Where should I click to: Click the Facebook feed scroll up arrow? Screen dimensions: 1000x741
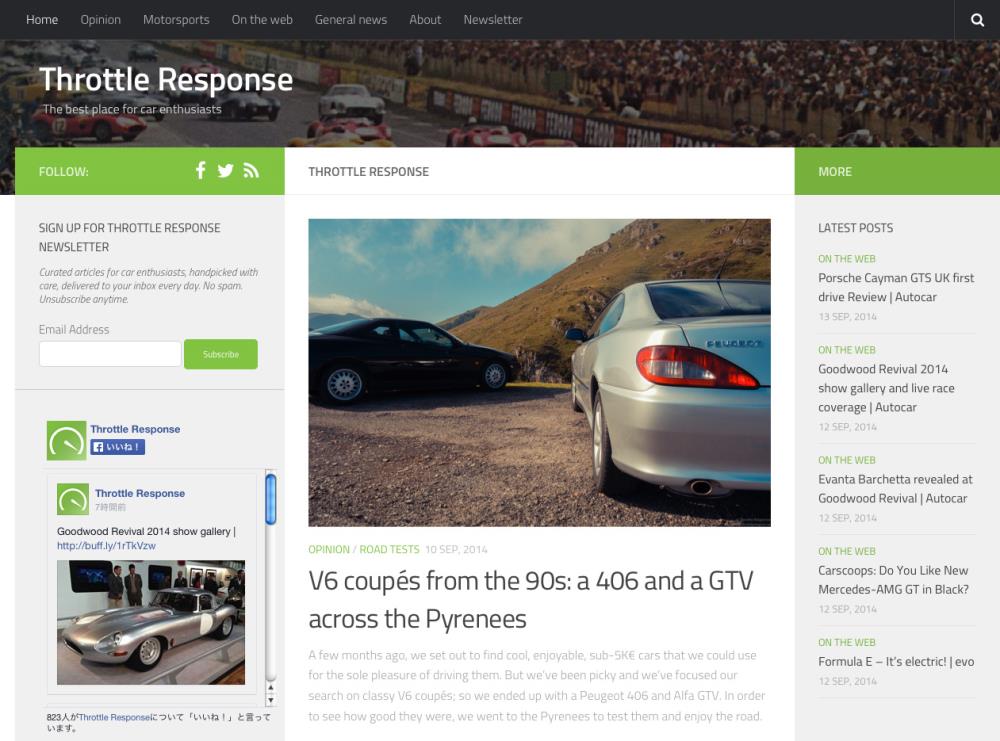point(270,687)
